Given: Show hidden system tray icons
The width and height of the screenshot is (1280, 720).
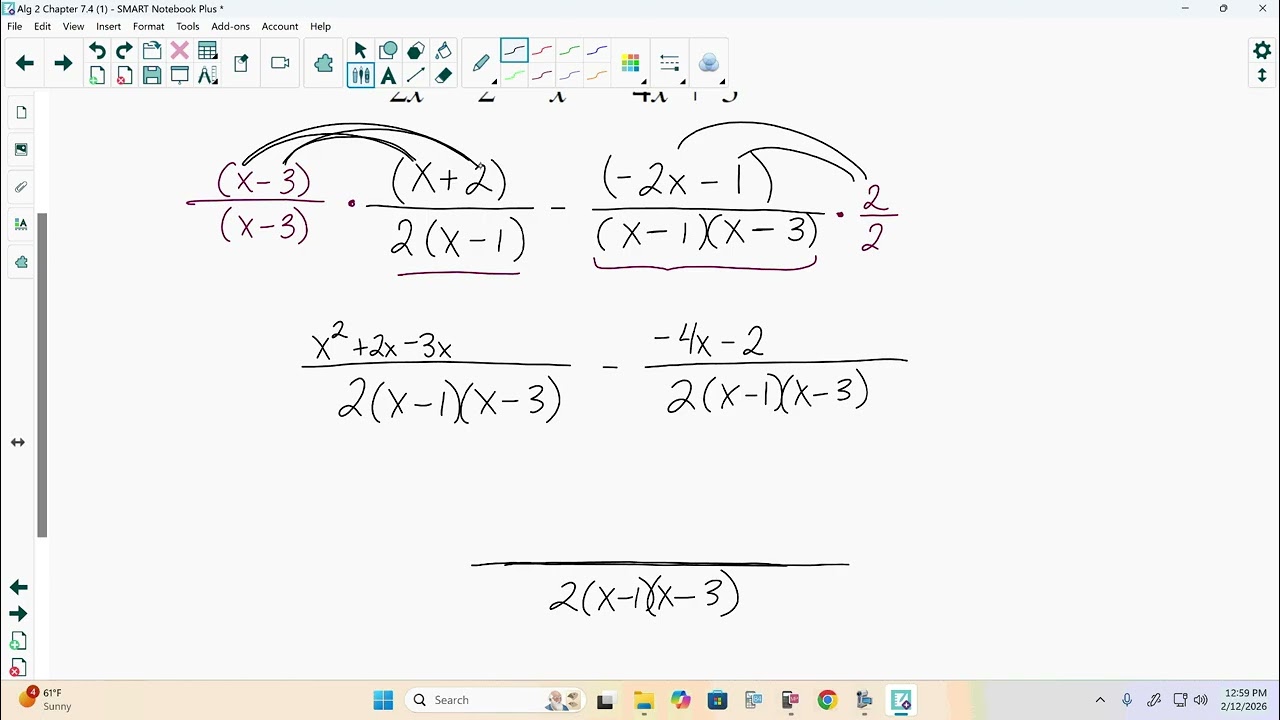Looking at the screenshot, I should pos(1101,700).
